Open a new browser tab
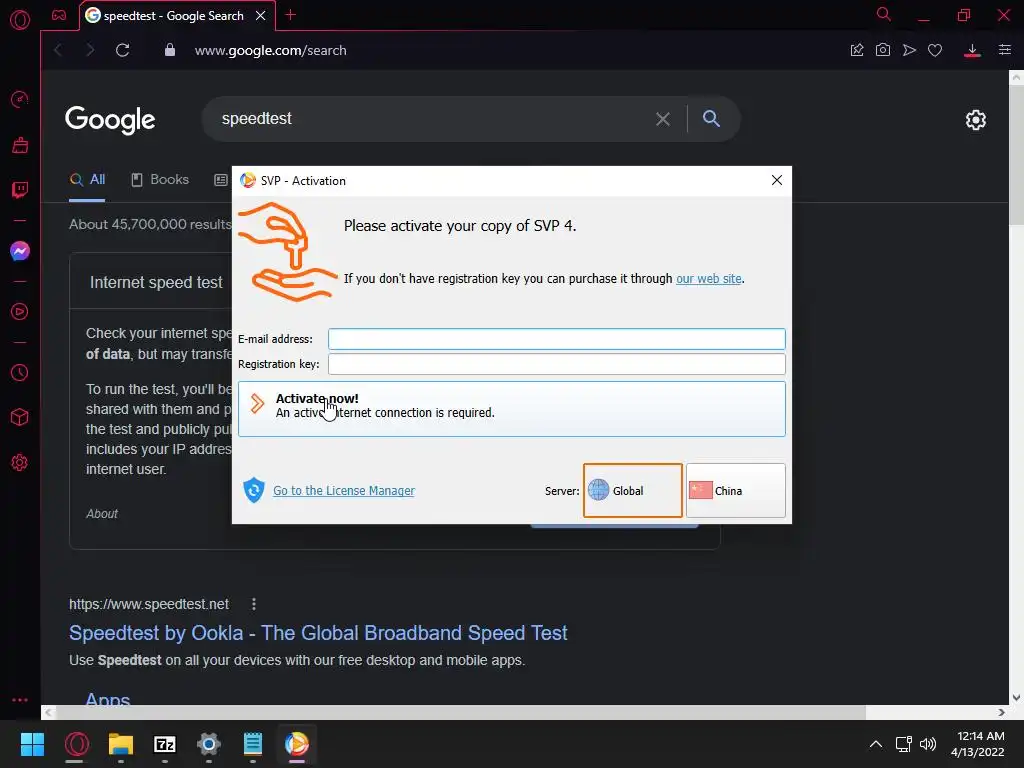Image resolution: width=1024 pixels, height=768 pixels. tap(291, 15)
